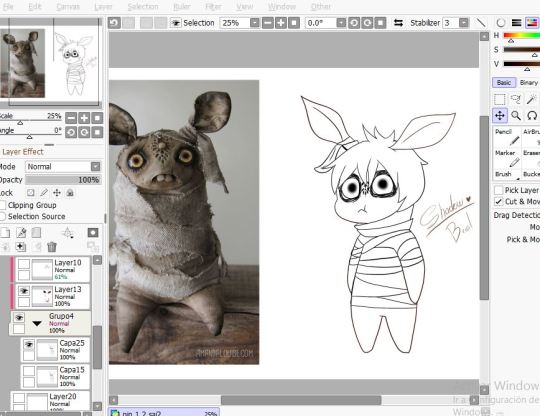This screenshot has width=540, height=416.
Task: Switch to the Basic tool tab
Action: (504, 83)
